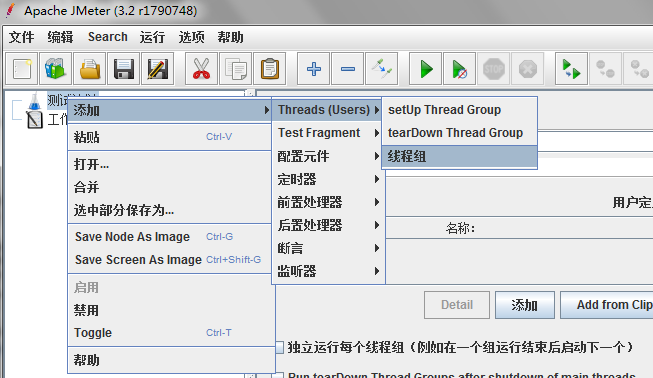
Task: Click the Remote Shutdown All icon
Action: 639,69
